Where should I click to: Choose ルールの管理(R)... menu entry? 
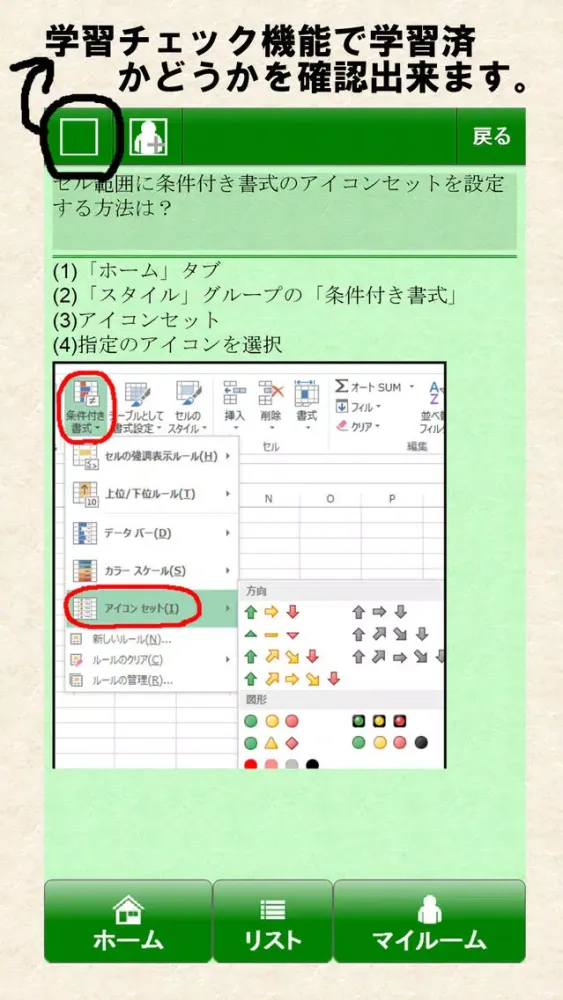pyautogui.click(x=152, y=680)
